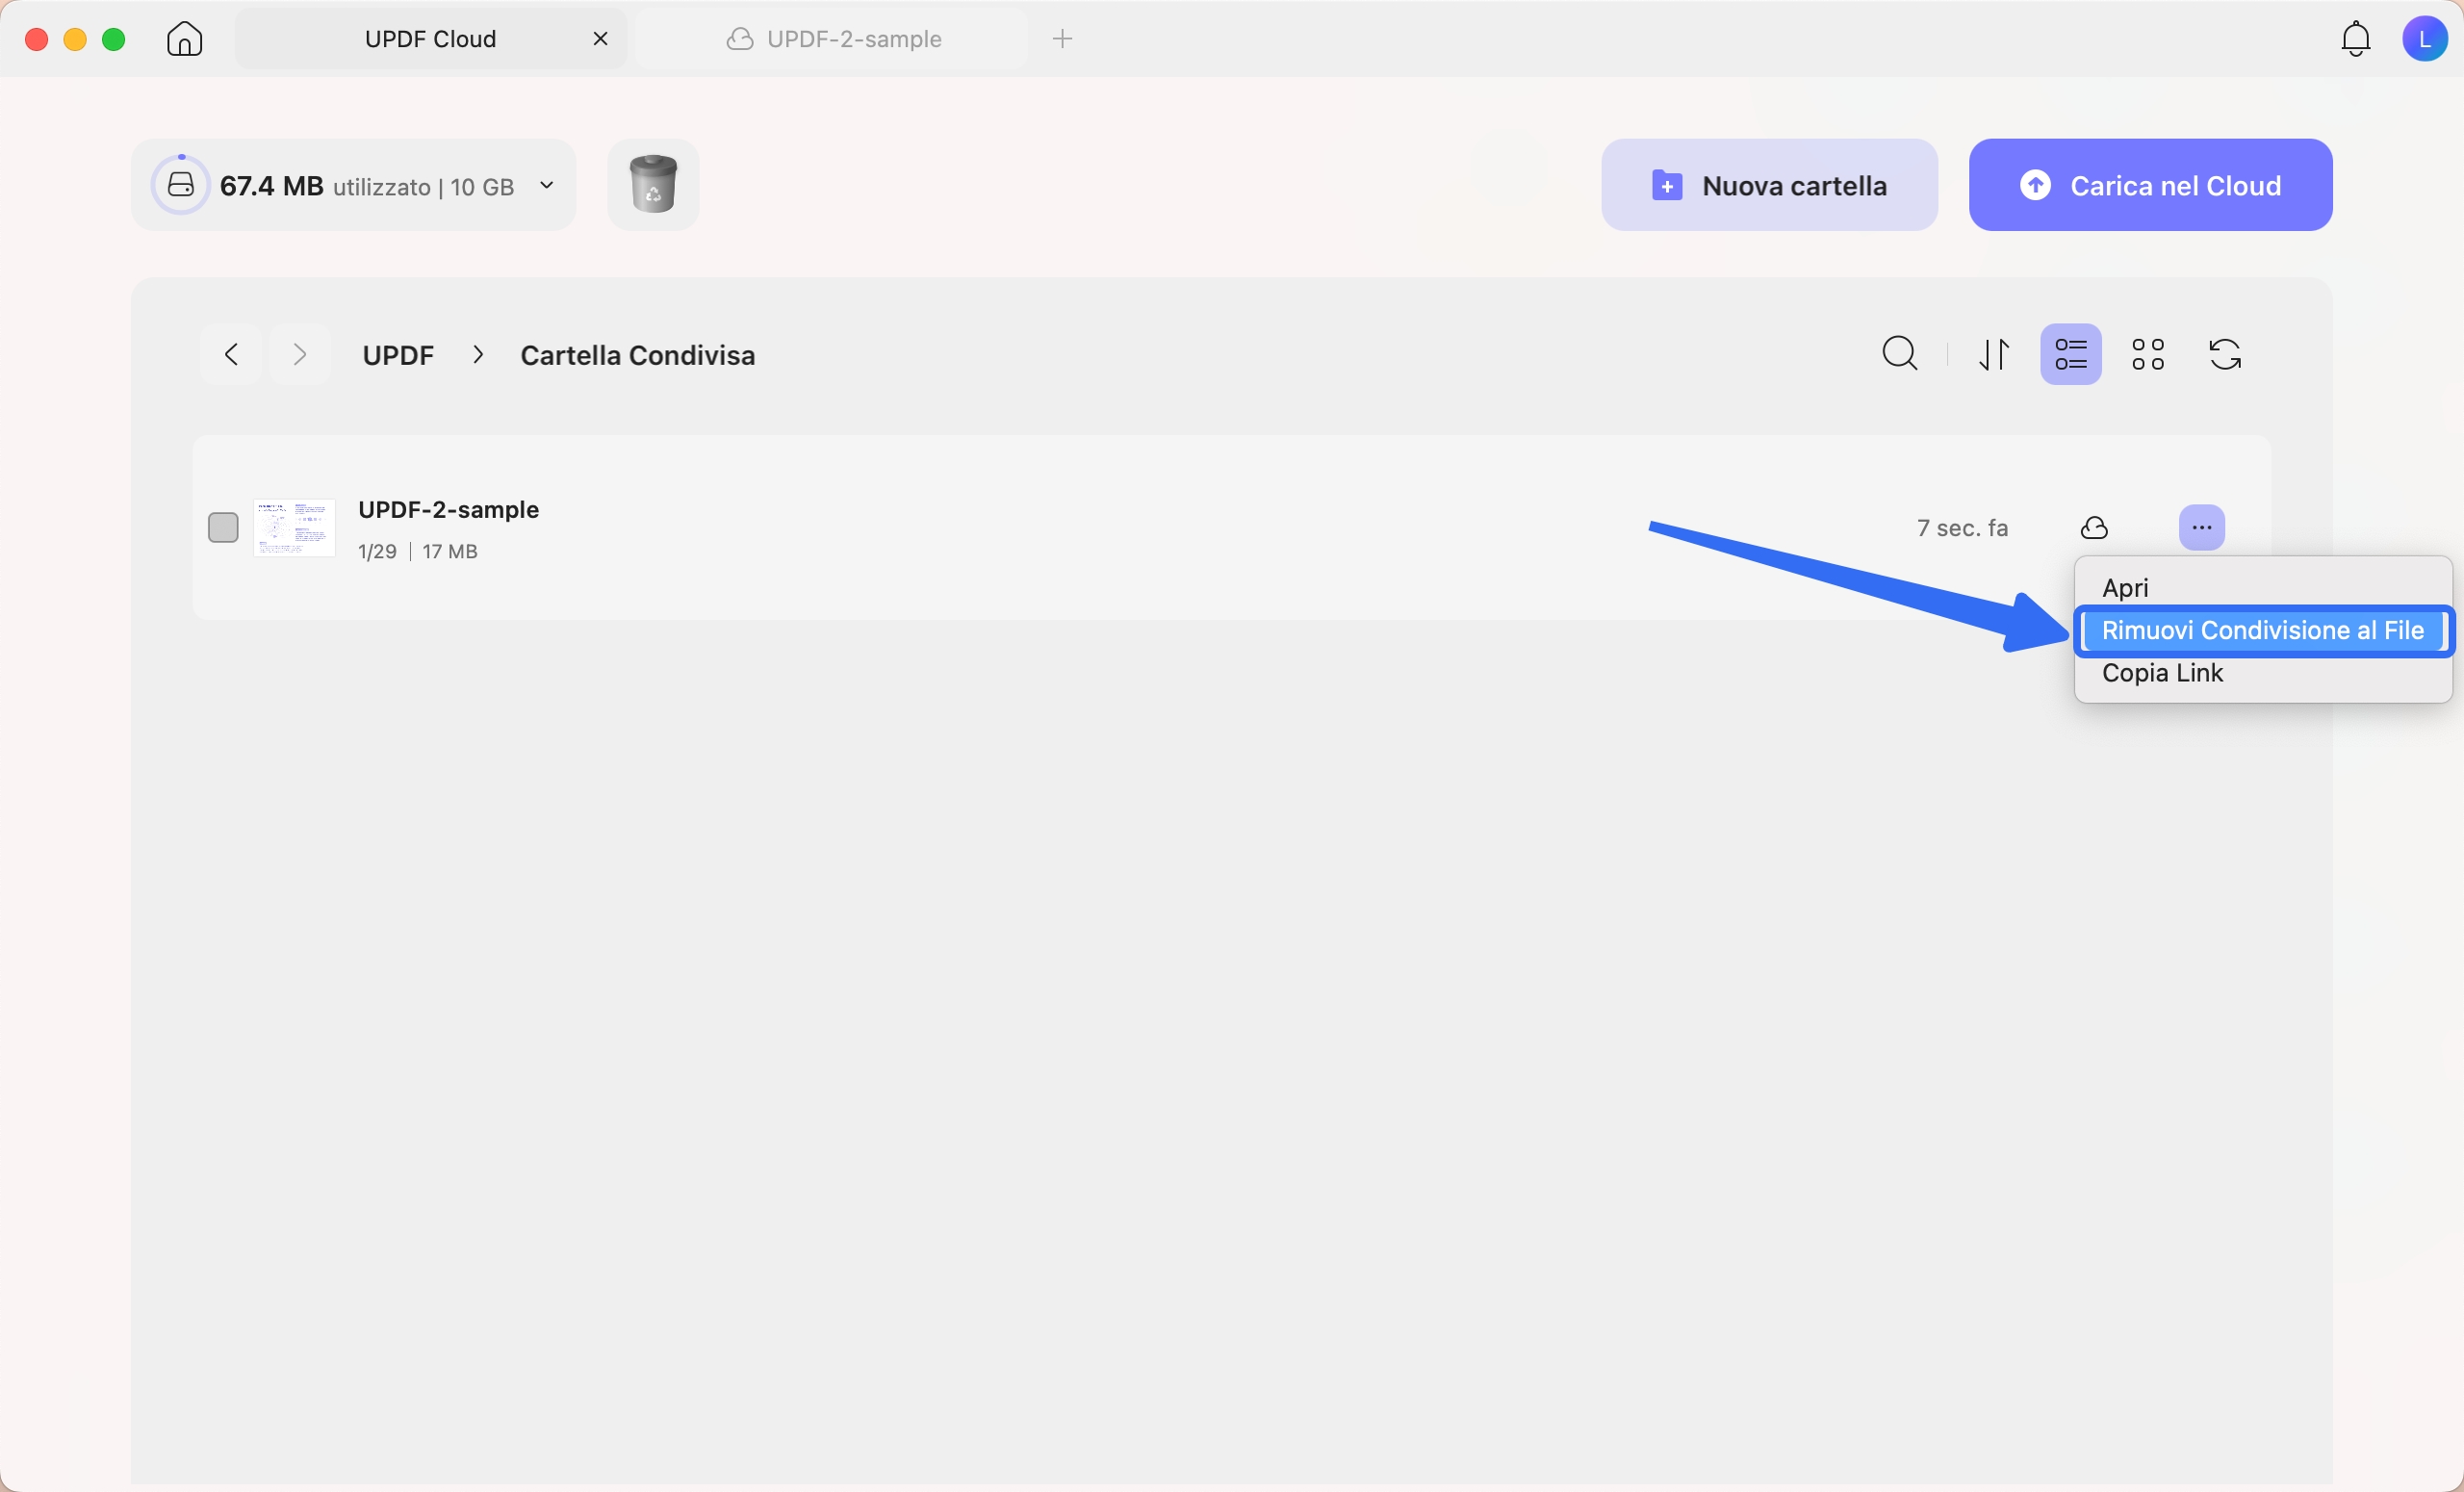Open the recycle bin

(653, 184)
